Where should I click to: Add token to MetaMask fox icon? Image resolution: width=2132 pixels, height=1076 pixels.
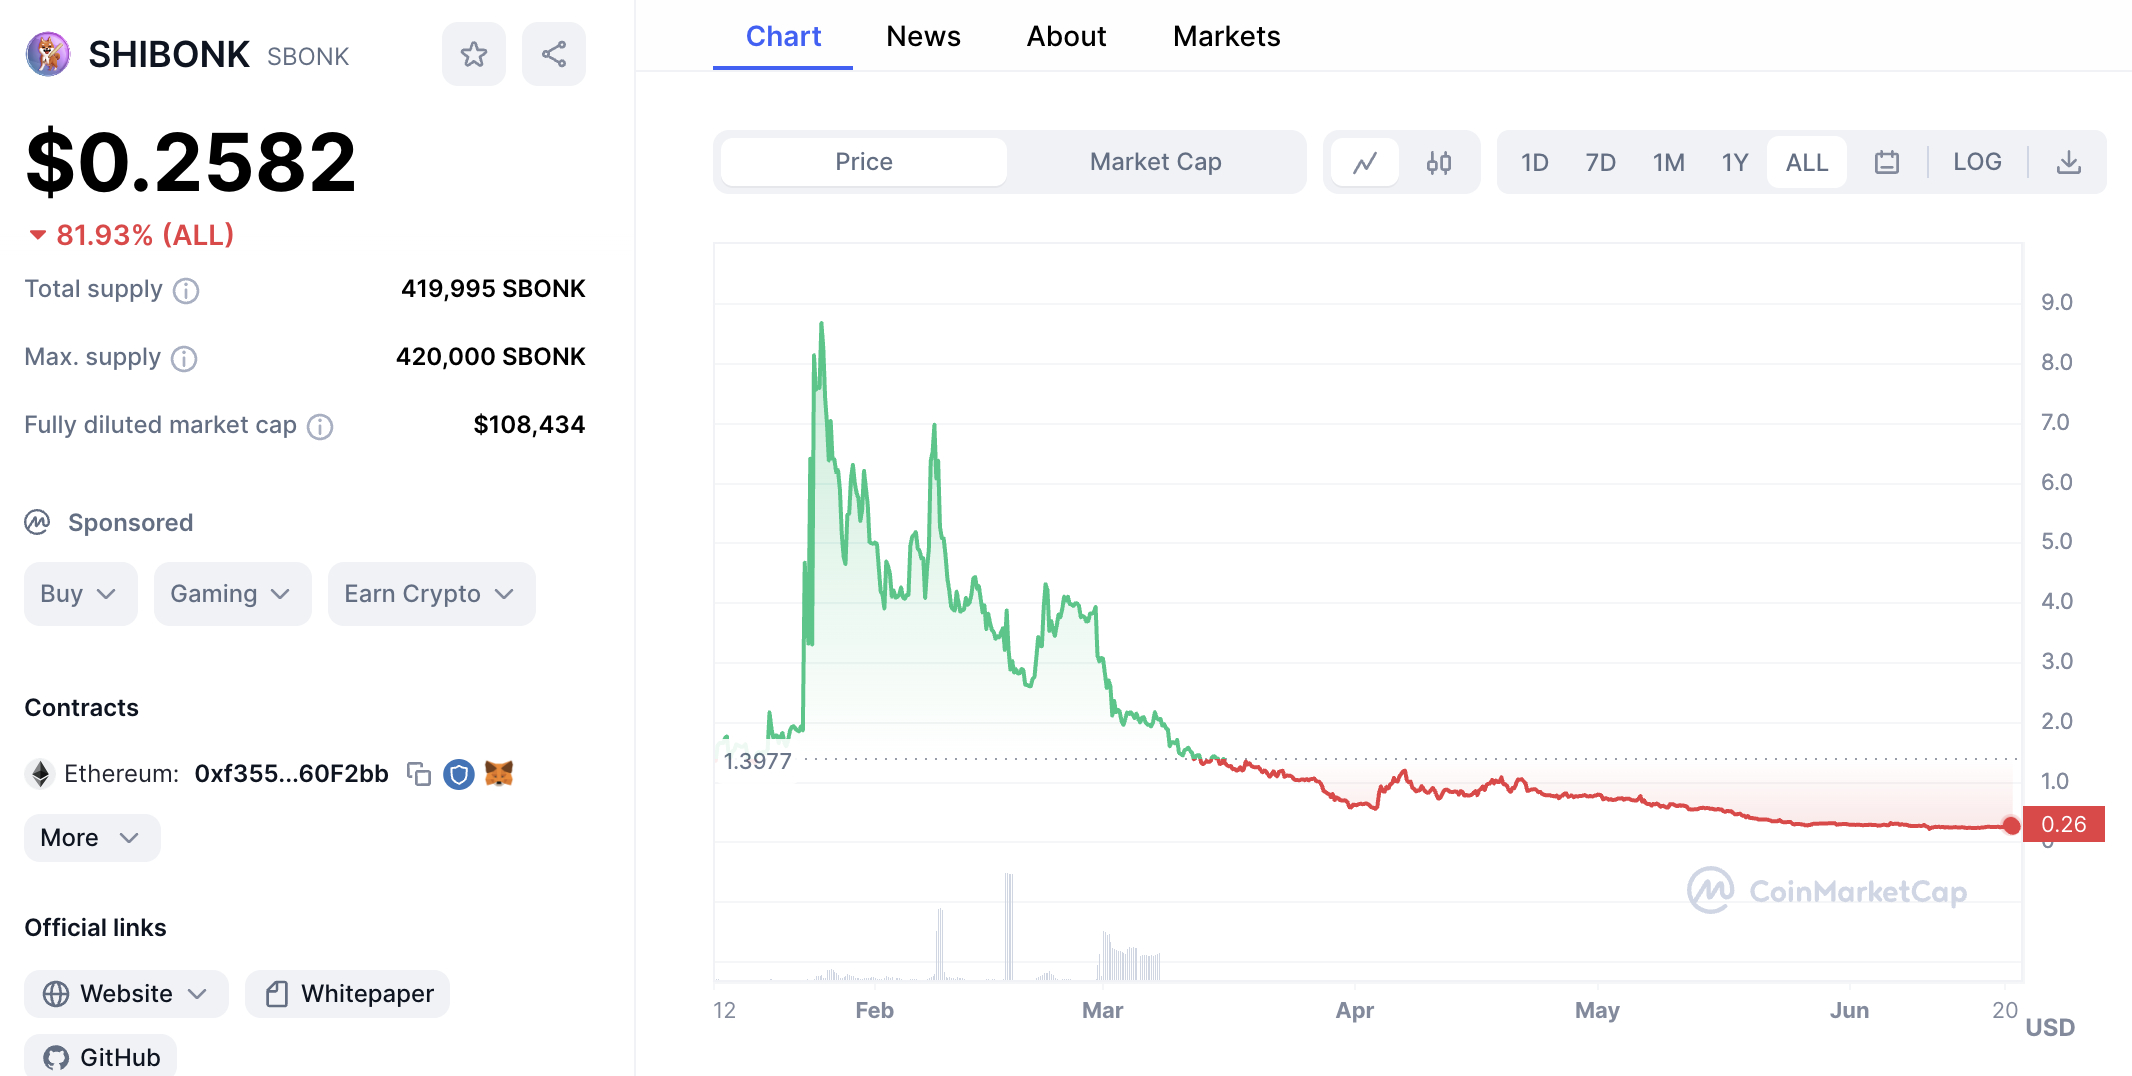click(499, 773)
